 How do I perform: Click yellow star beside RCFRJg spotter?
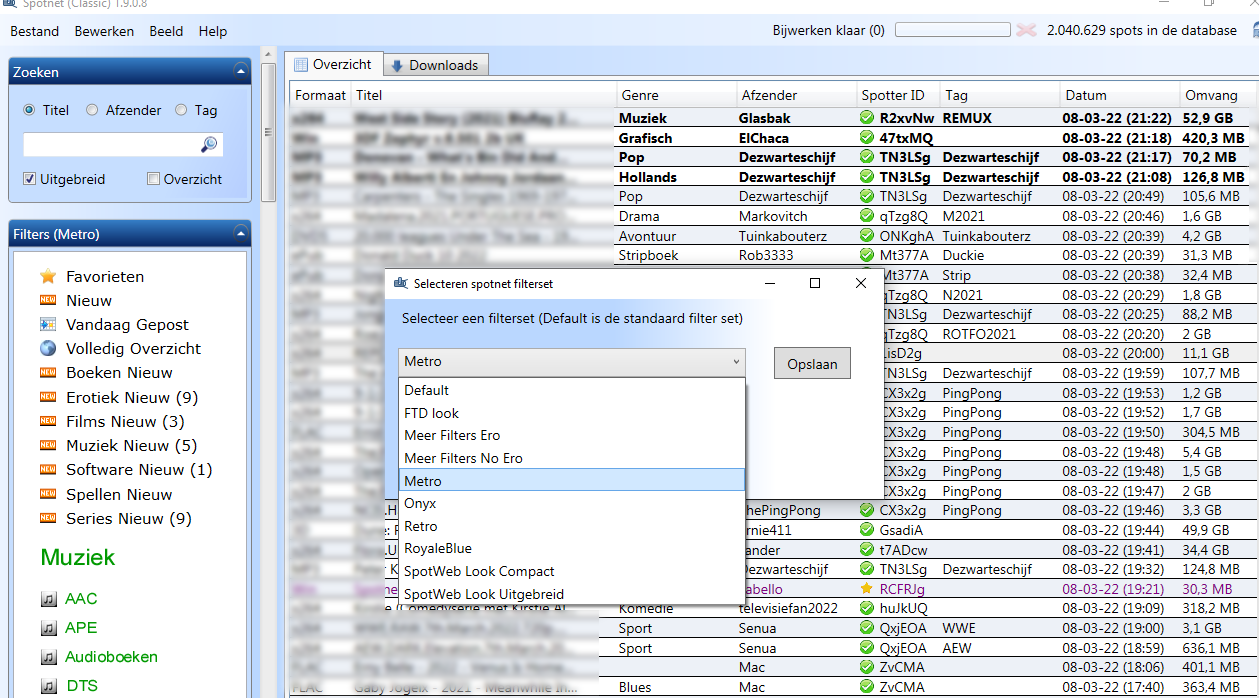pos(867,589)
